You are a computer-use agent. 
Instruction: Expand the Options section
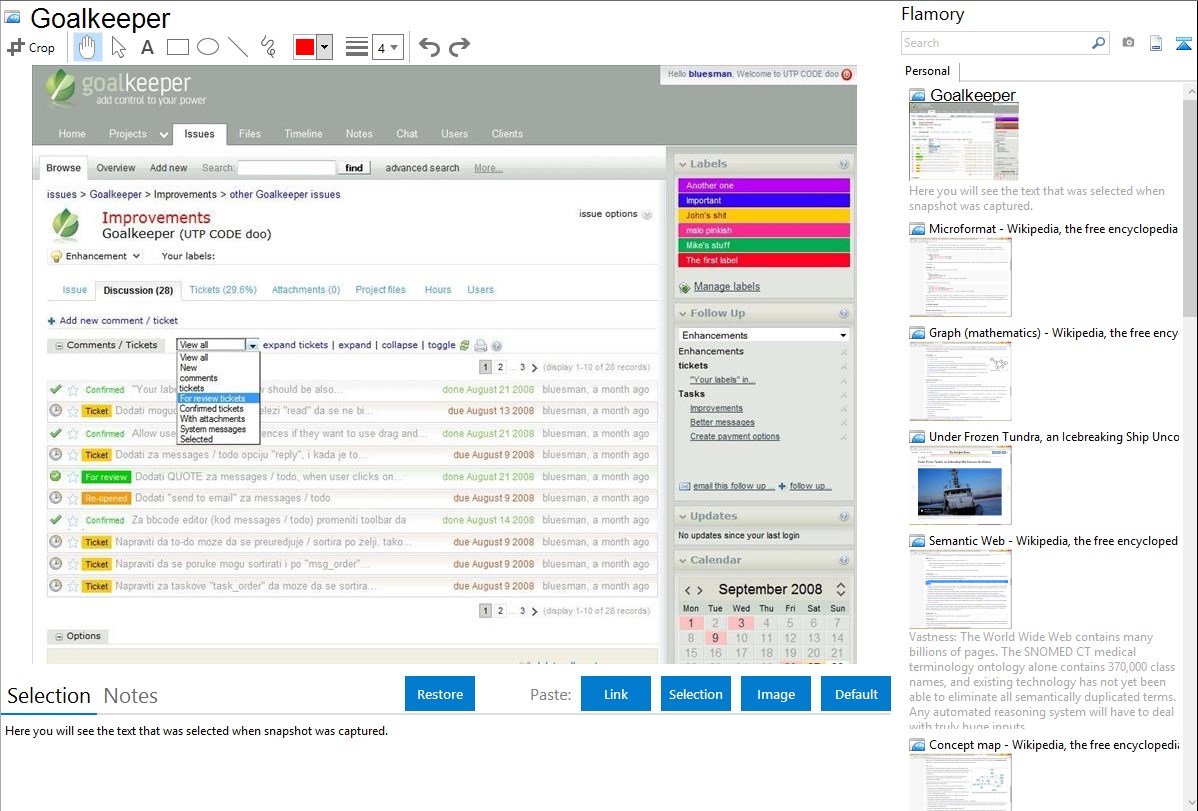click(x=59, y=637)
